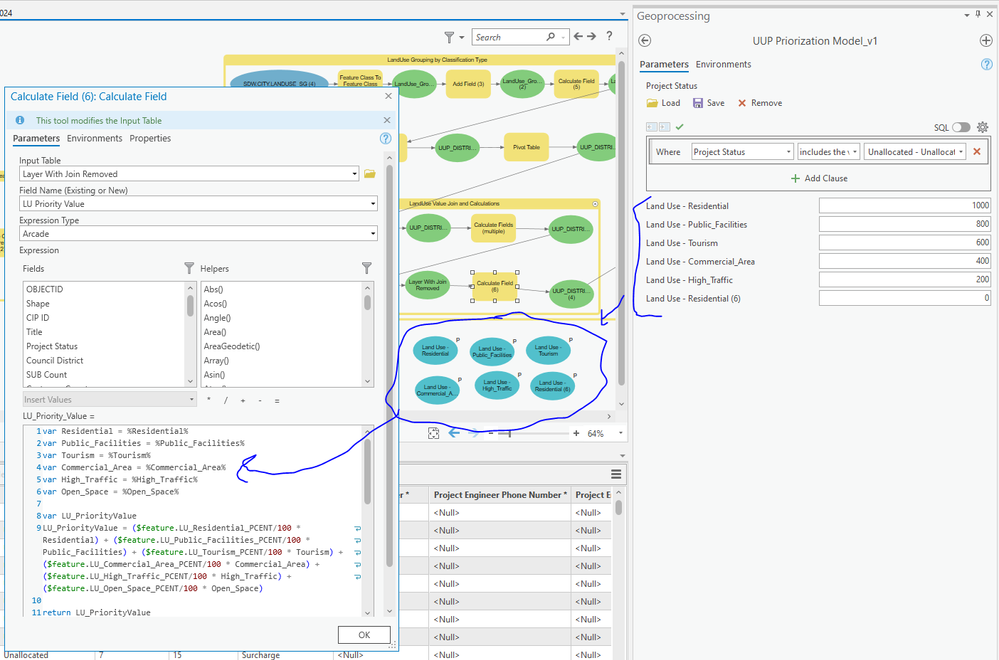
Task: Switch to Environments tab in Calculate Field dialog
Action: (x=94, y=138)
